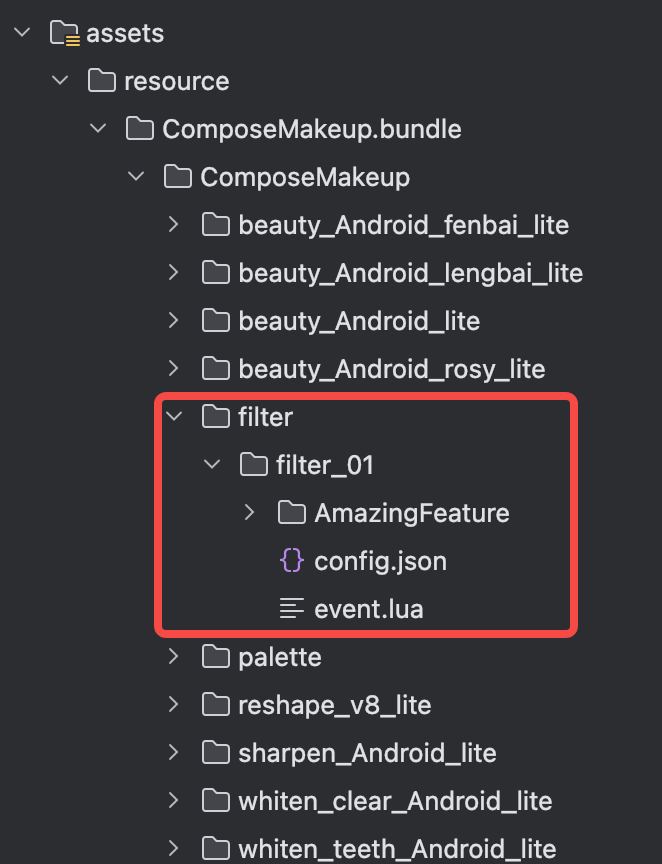Image resolution: width=662 pixels, height=864 pixels.
Task: Select the sharpen_Android_lite folder name
Action: coord(367,753)
